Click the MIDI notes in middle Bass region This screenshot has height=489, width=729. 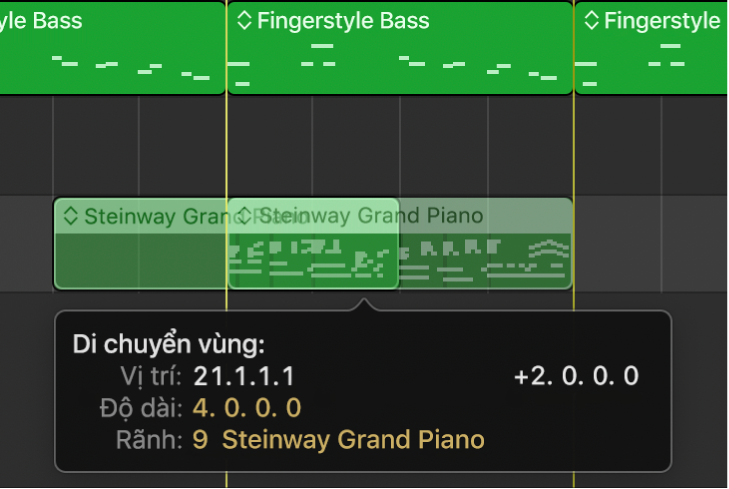click(x=400, y=65)
